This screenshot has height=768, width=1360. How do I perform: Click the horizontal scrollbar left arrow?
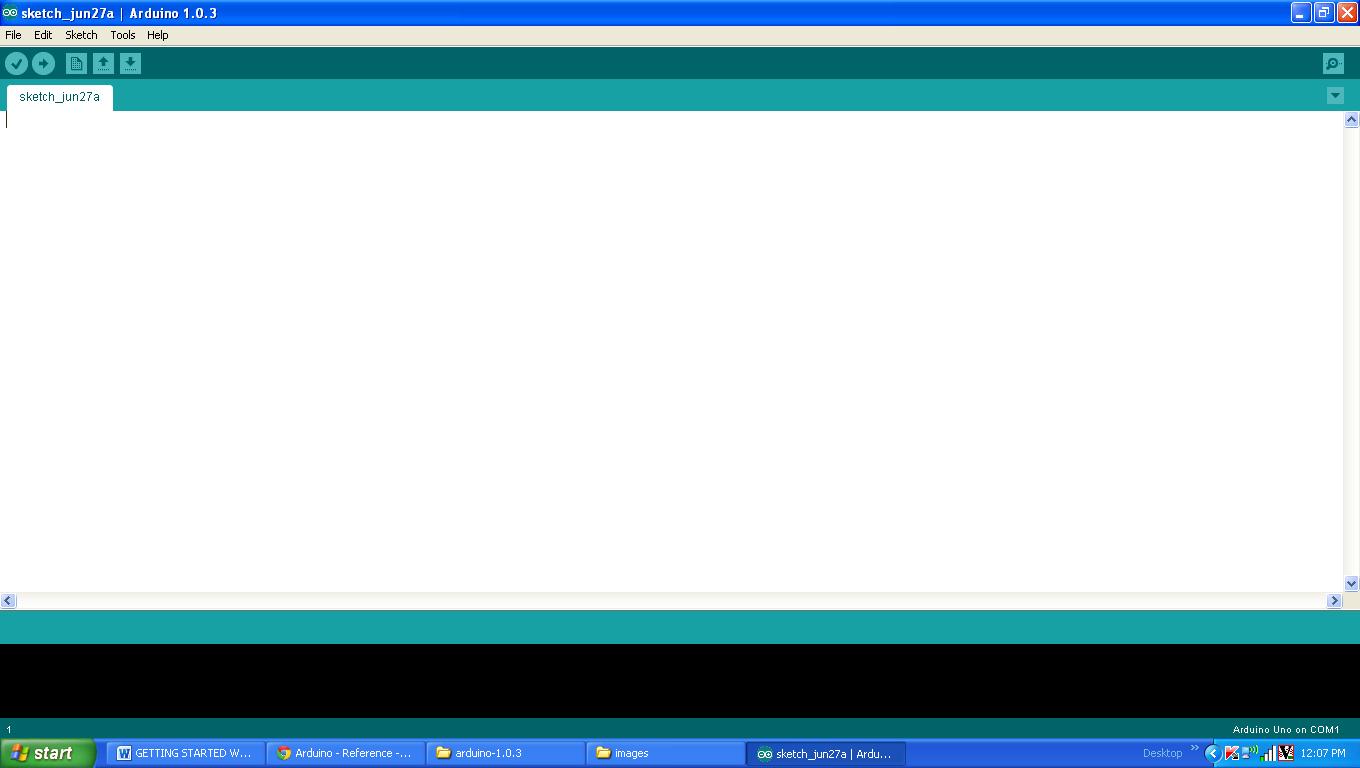click(x=8, y=600)
